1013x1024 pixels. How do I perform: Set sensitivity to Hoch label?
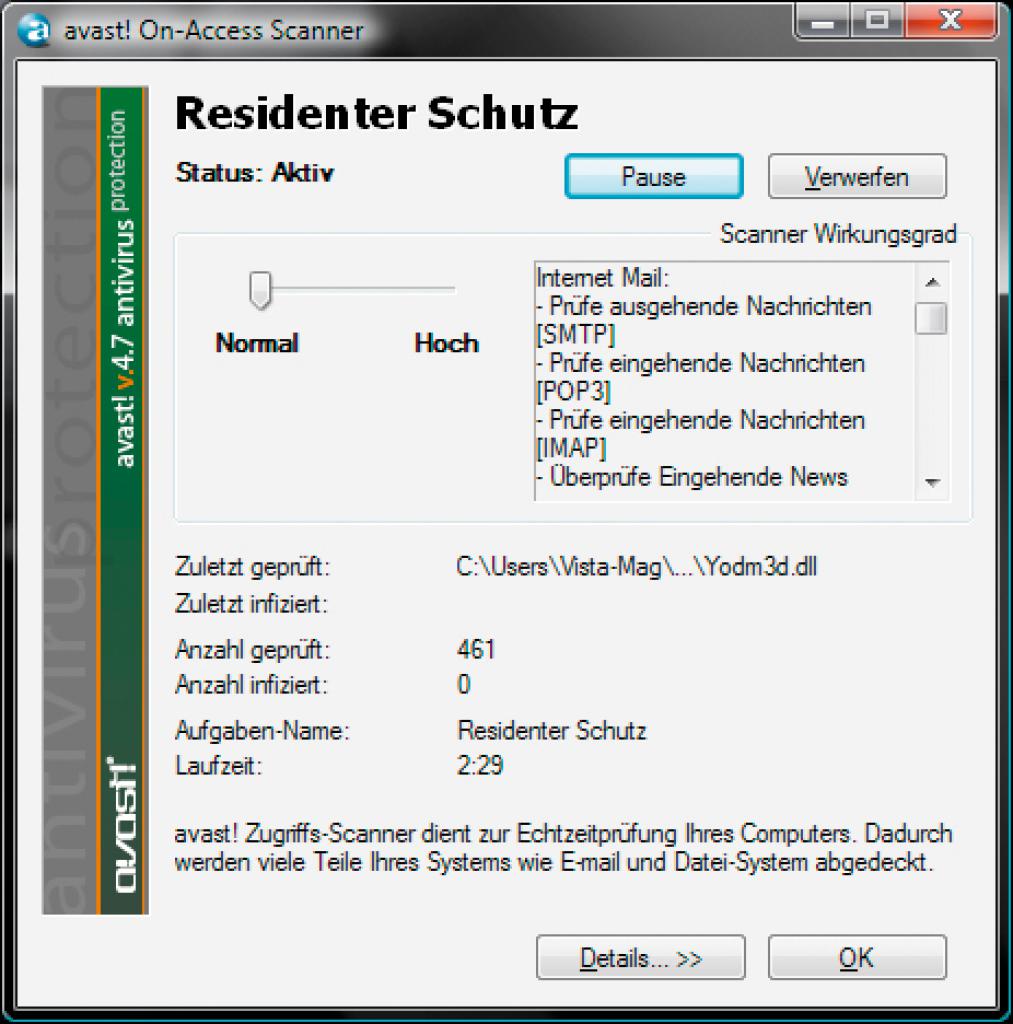pos(447,343)
